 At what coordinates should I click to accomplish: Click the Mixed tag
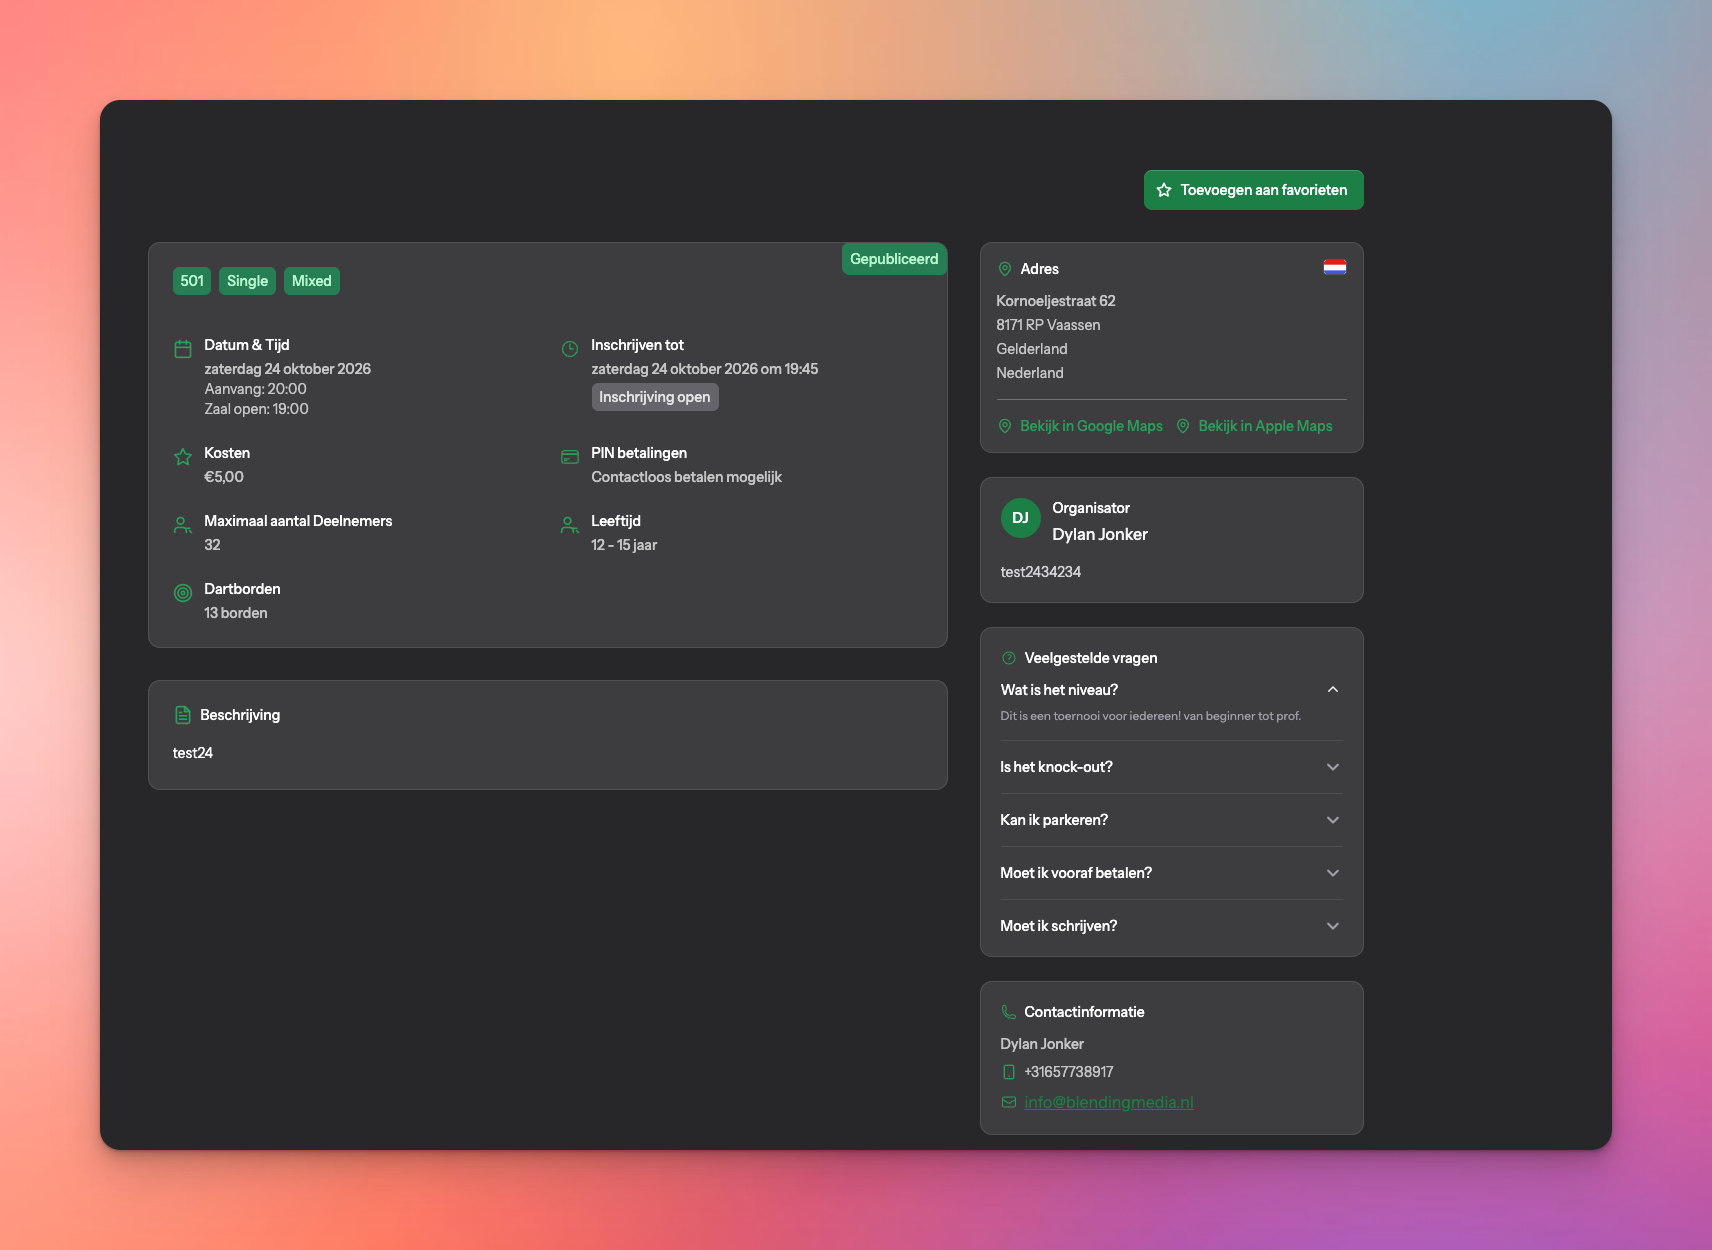tap(312, 281)
